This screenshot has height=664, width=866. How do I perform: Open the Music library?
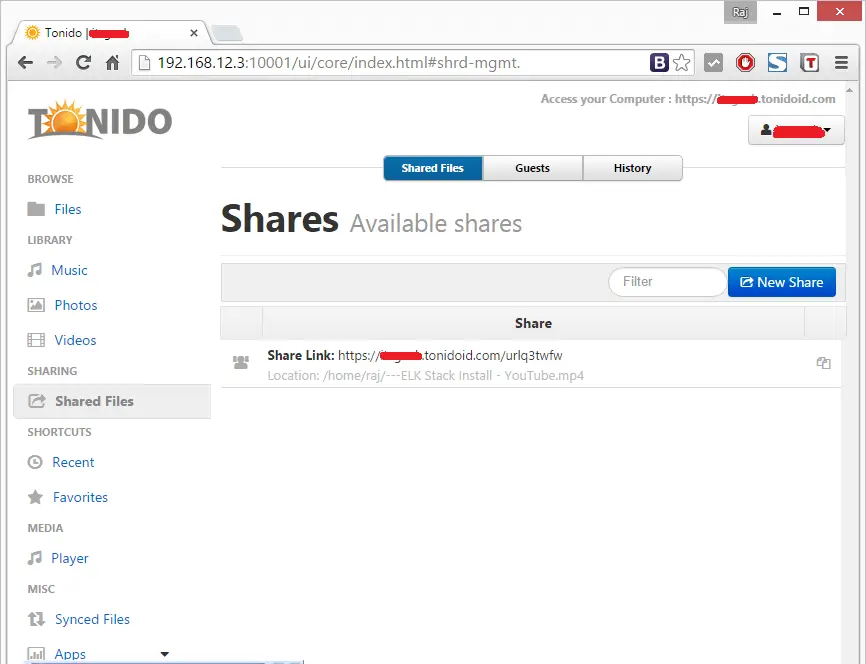pos(69,270)
